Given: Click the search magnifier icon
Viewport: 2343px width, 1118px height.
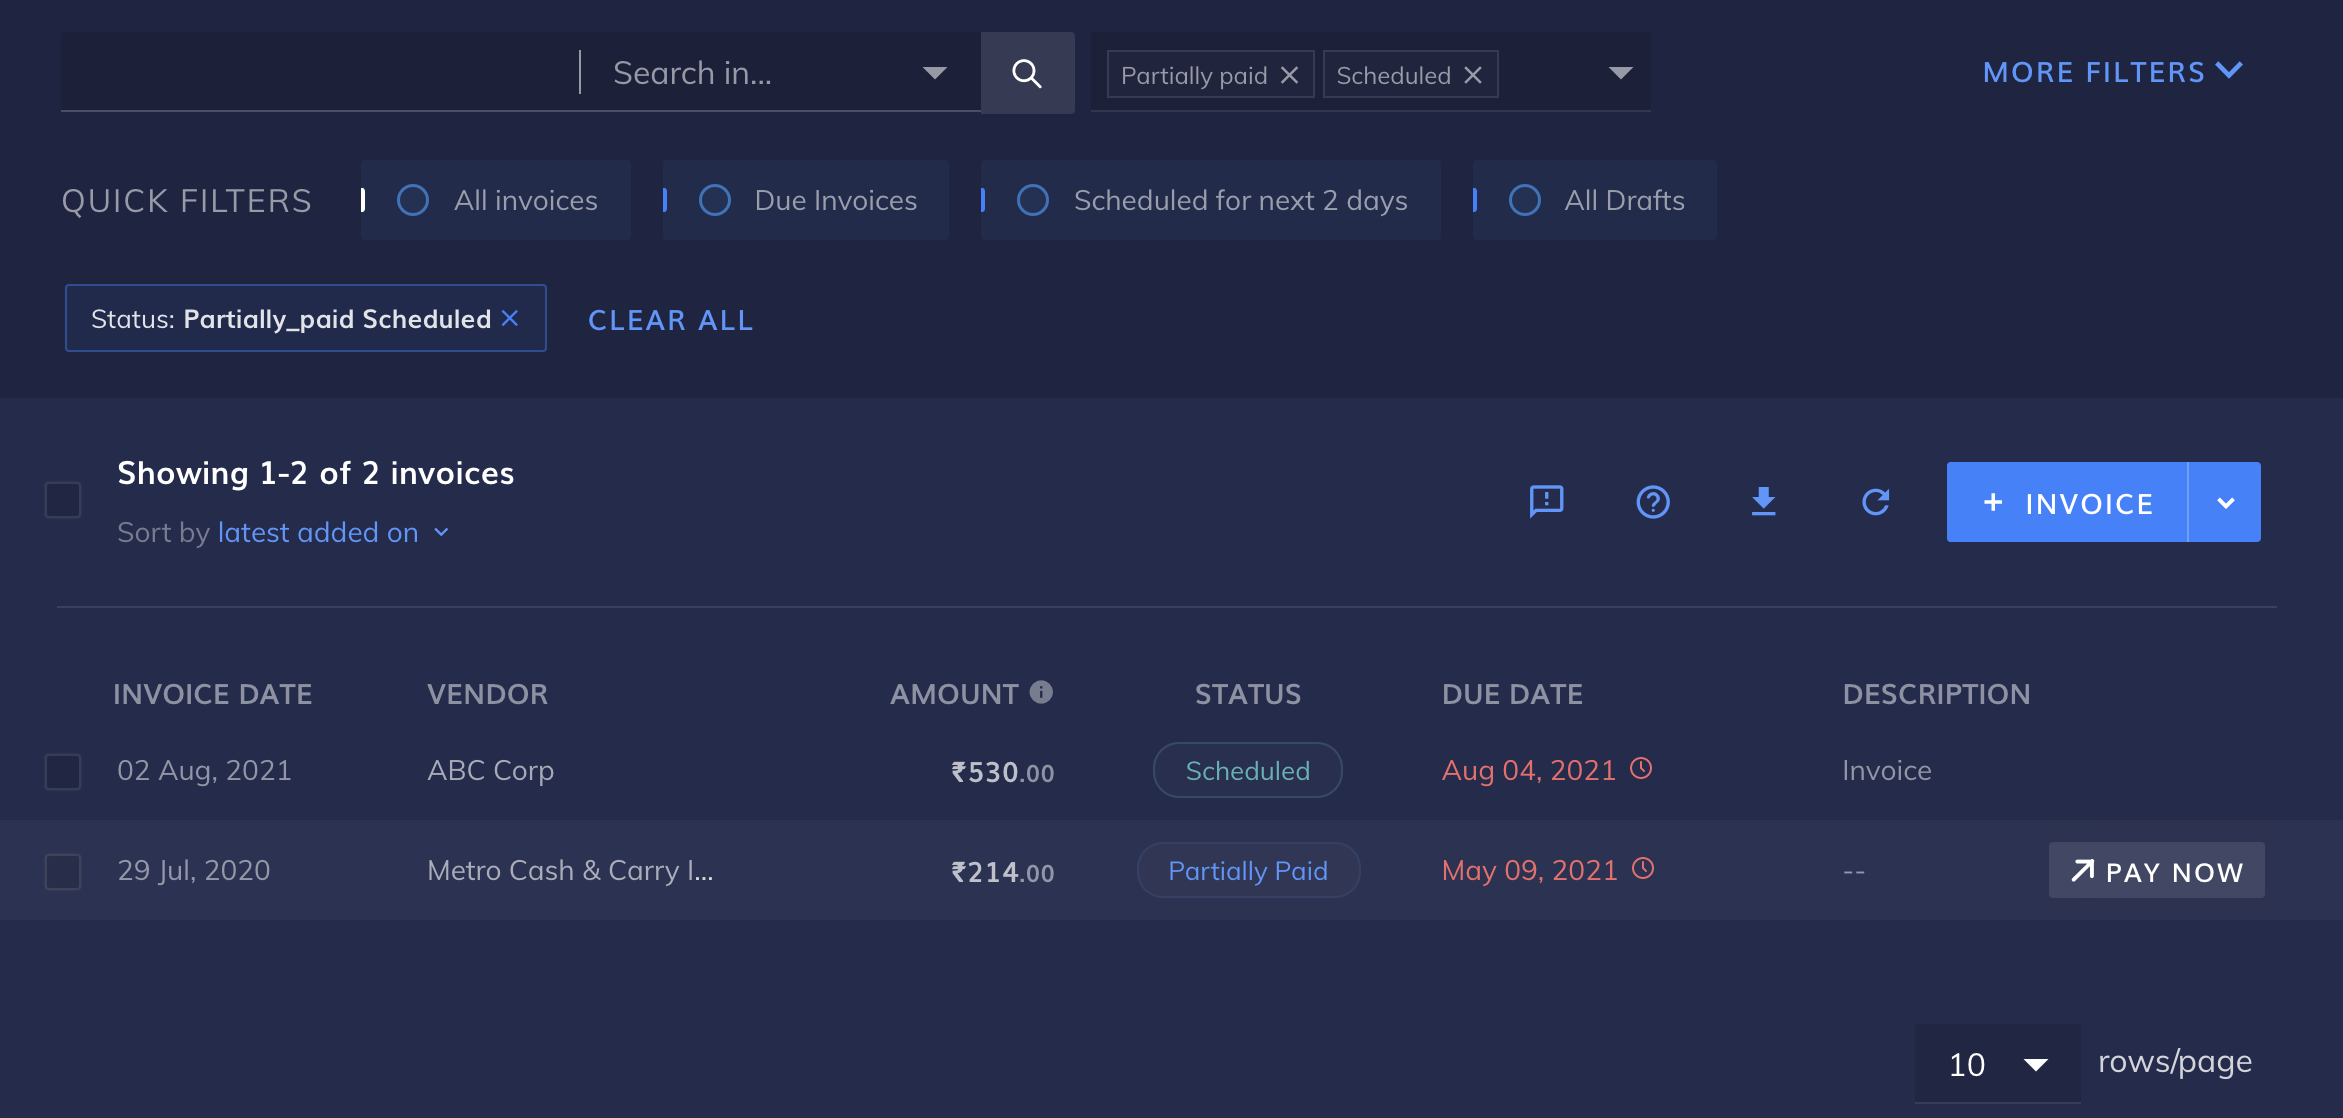Looking at the screenshot, I should (x=1027, y=73).
